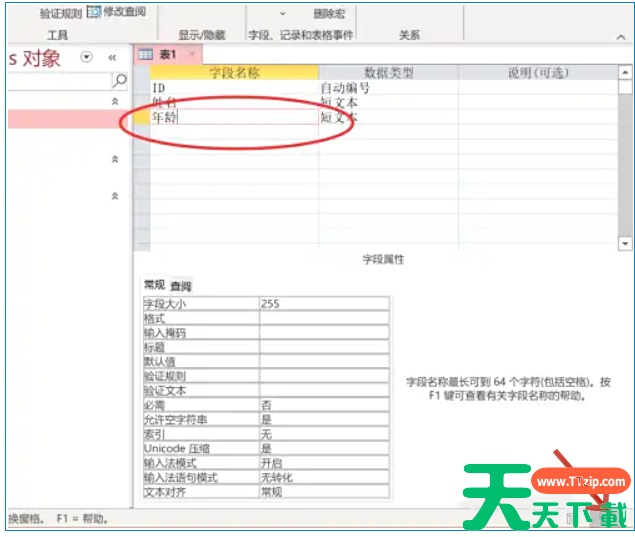Click the 说明(可选) column header
The height and width of the screenshot is (537, 635).
tap(538, 72)
